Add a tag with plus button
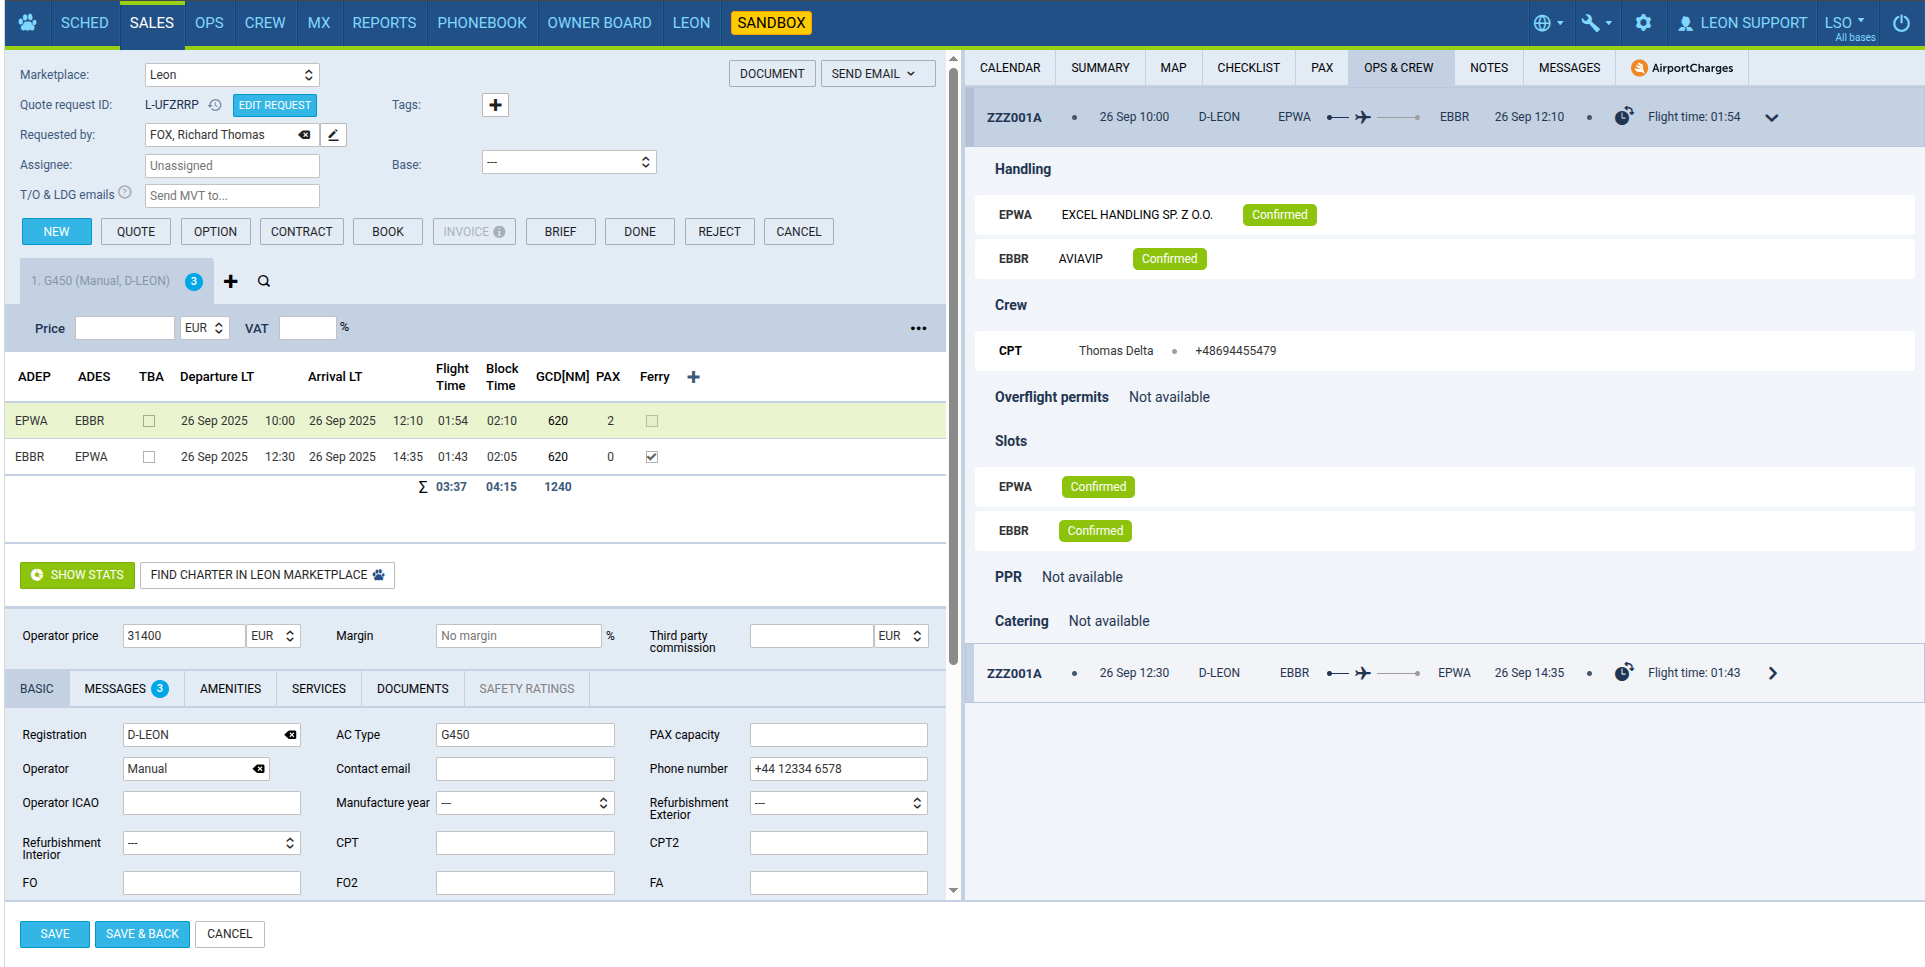The height and width of the screenshot is (967, 1925). (495, 105)
